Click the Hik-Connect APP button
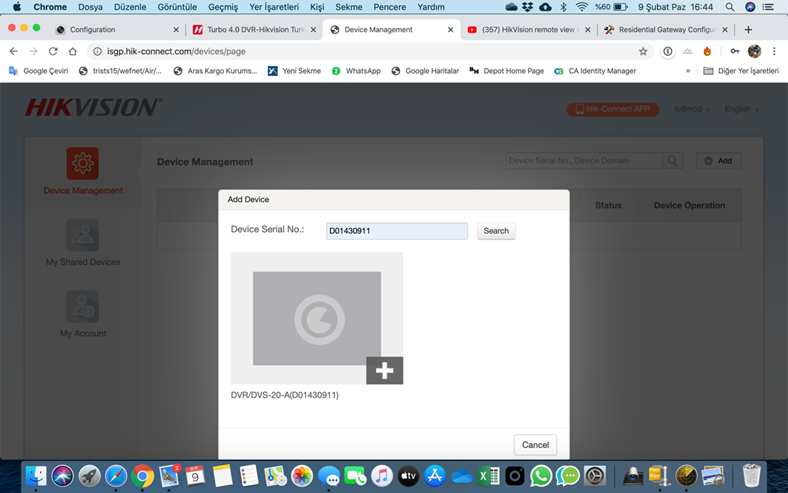The width and height of the screenshot is (788, 493). coord(613,109)
